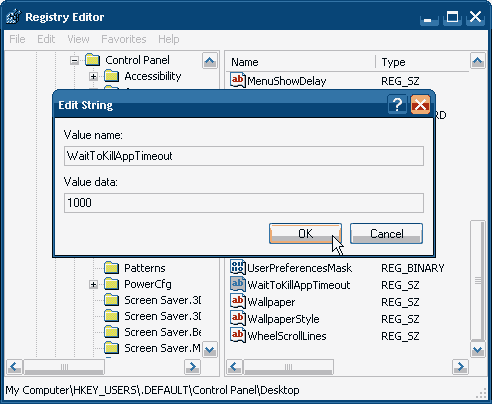Click the WheelScrollLines string value icon
Viewport: 492px width, 404px height.
click(x=238, y=336)
